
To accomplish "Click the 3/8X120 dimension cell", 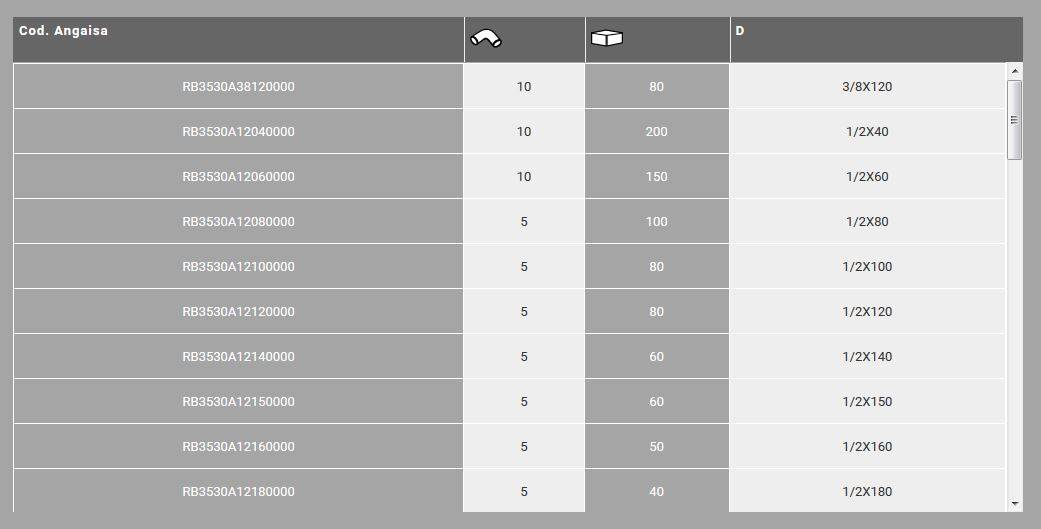I will click(x=867, y=87).
